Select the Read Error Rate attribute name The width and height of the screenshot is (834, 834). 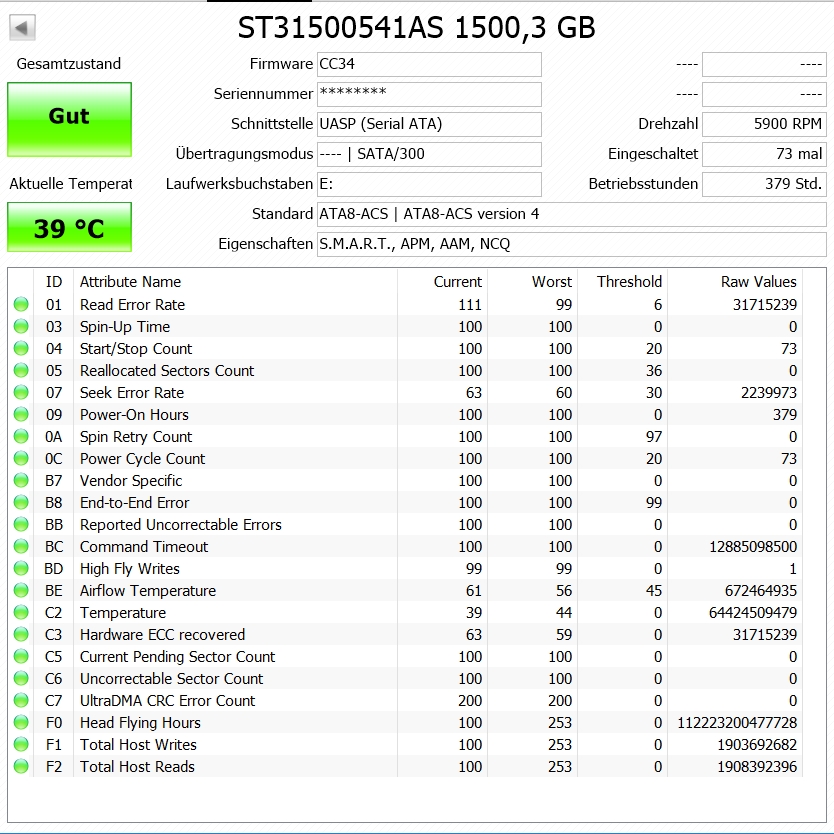(132, 305)
